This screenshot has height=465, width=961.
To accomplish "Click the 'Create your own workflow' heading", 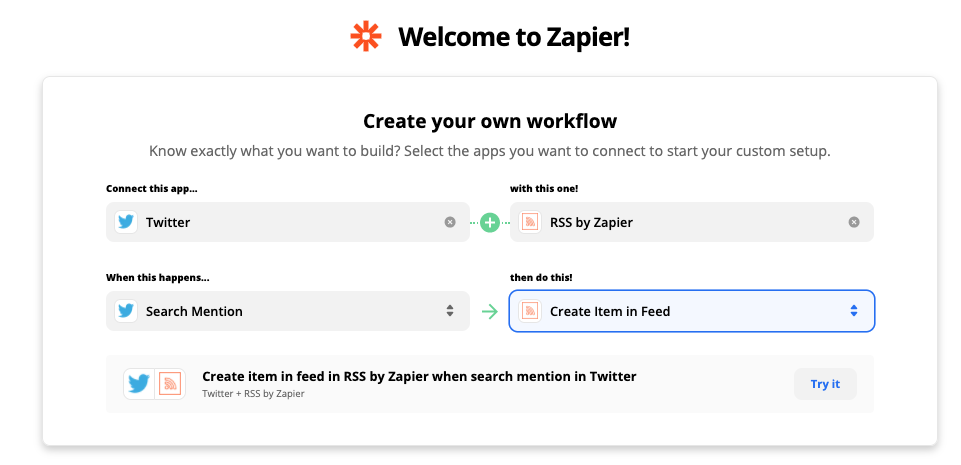I will tap(490, 121).
